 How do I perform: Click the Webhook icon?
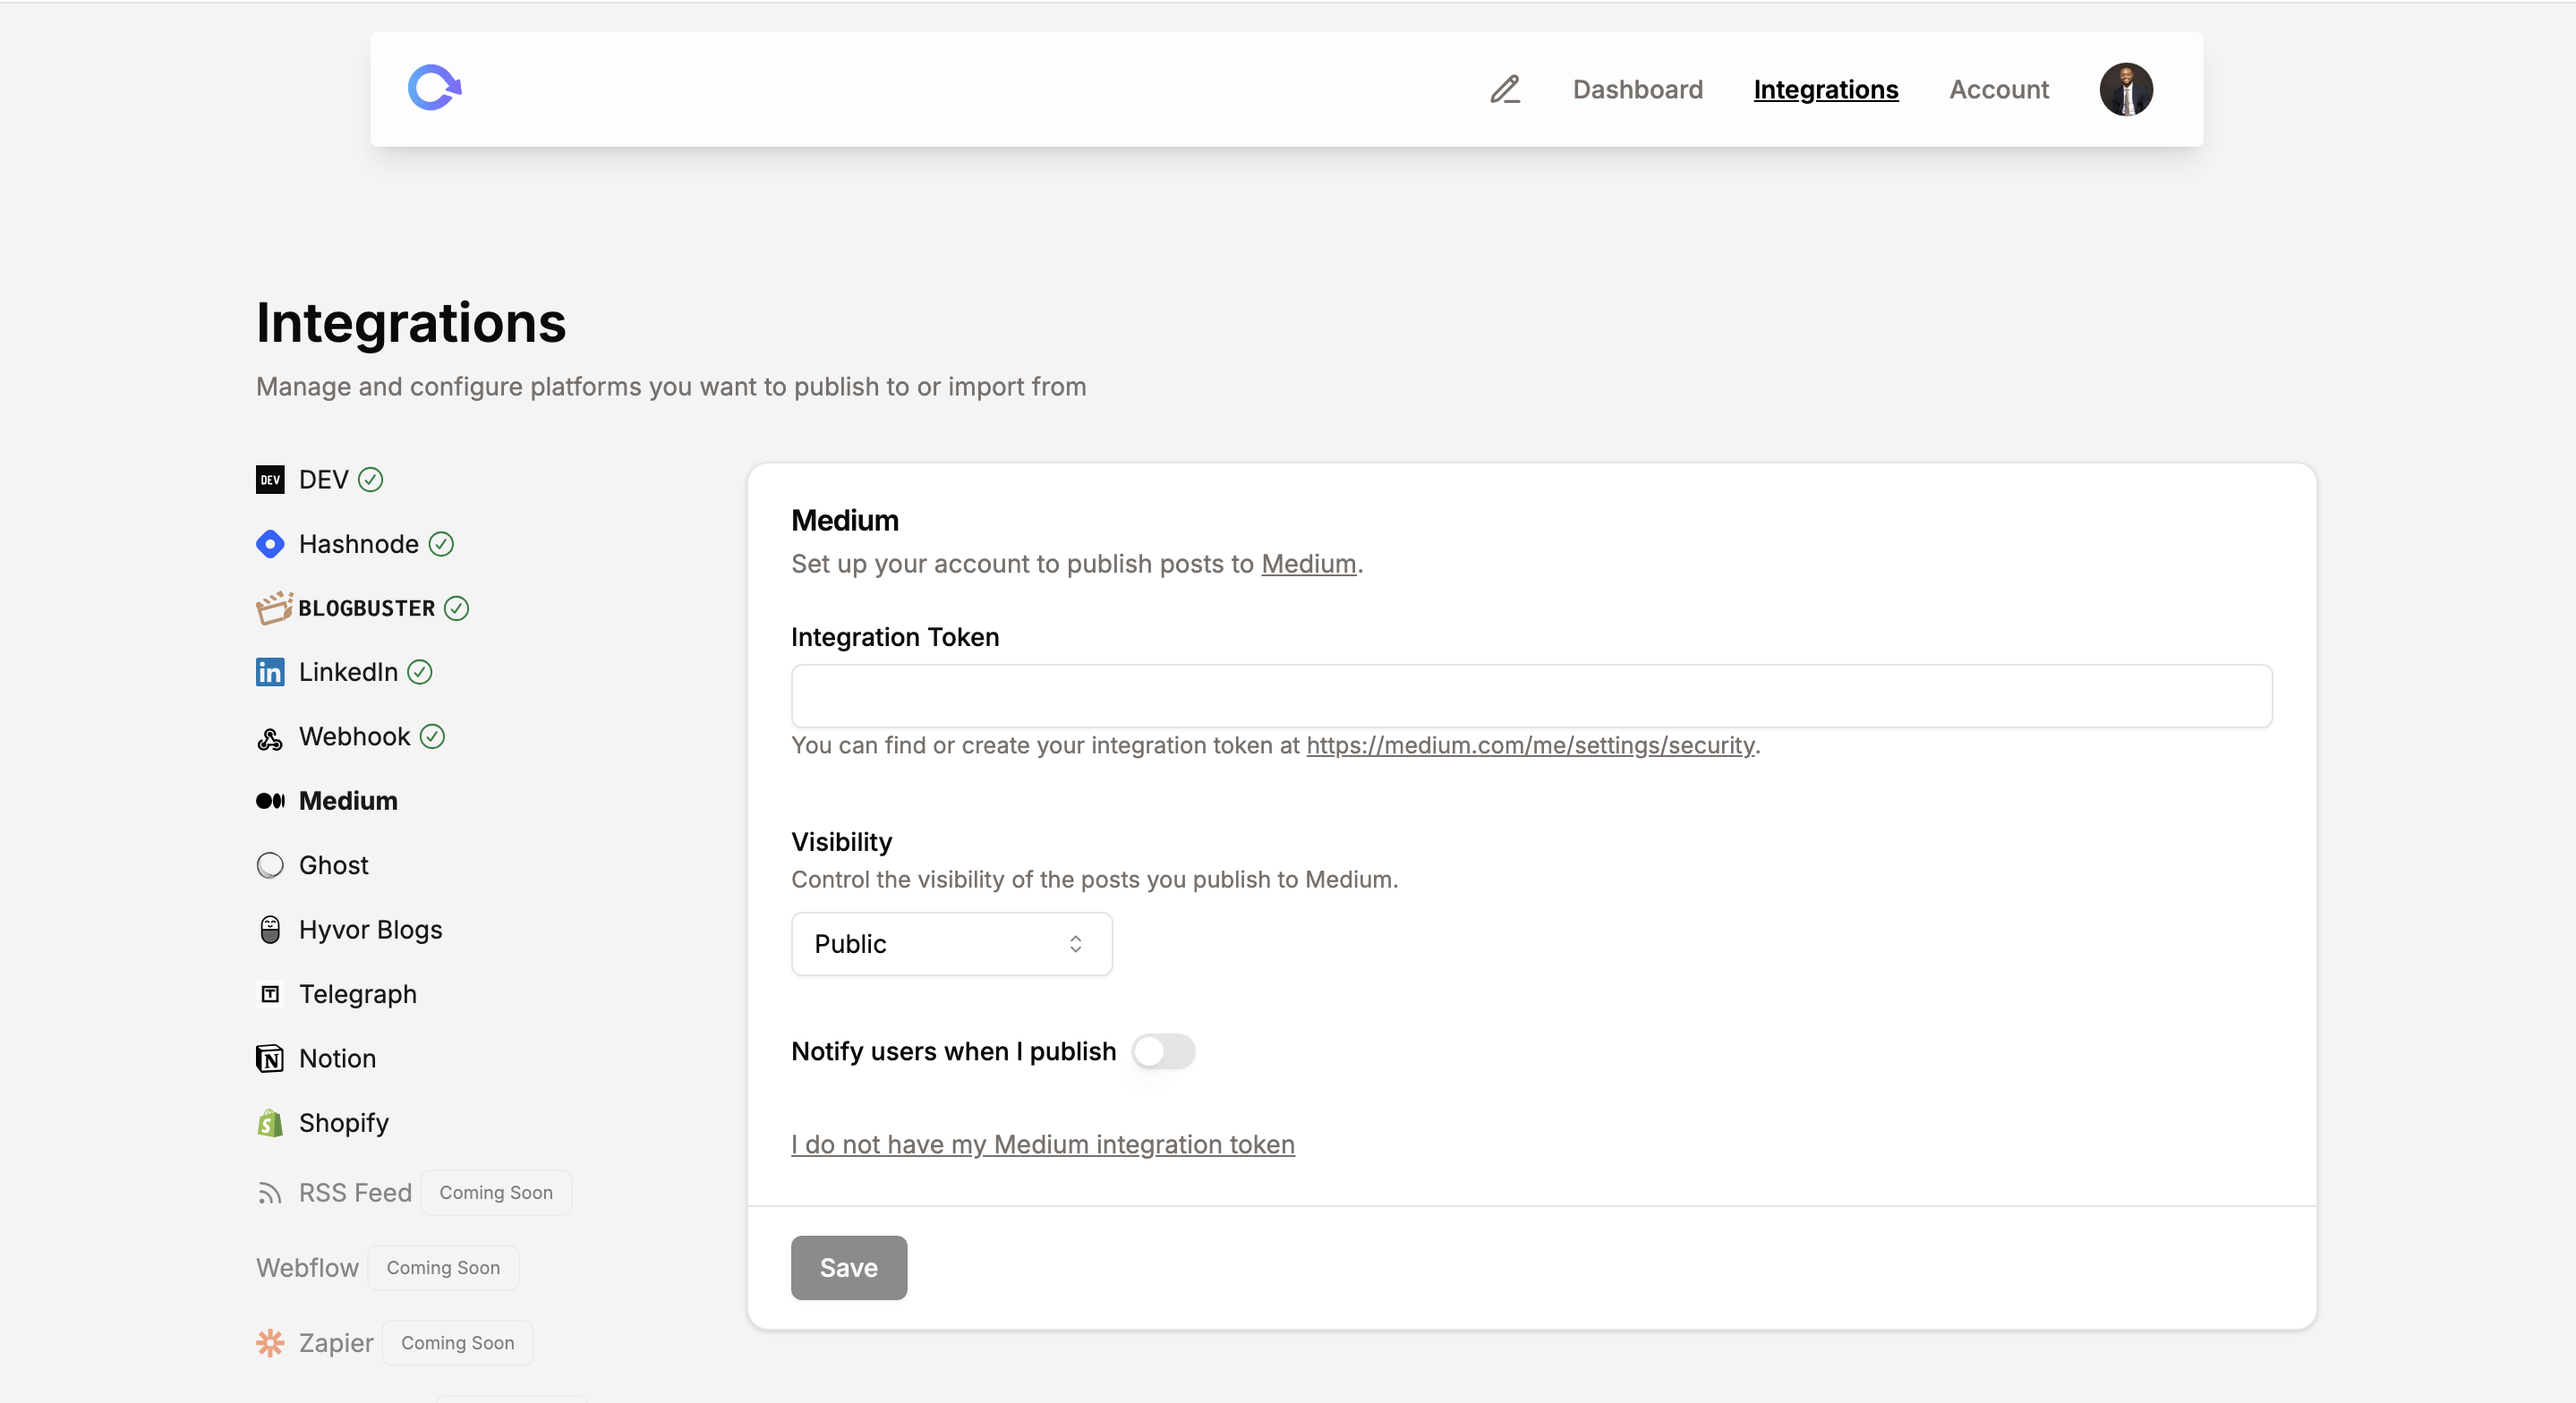coord(270,739)
